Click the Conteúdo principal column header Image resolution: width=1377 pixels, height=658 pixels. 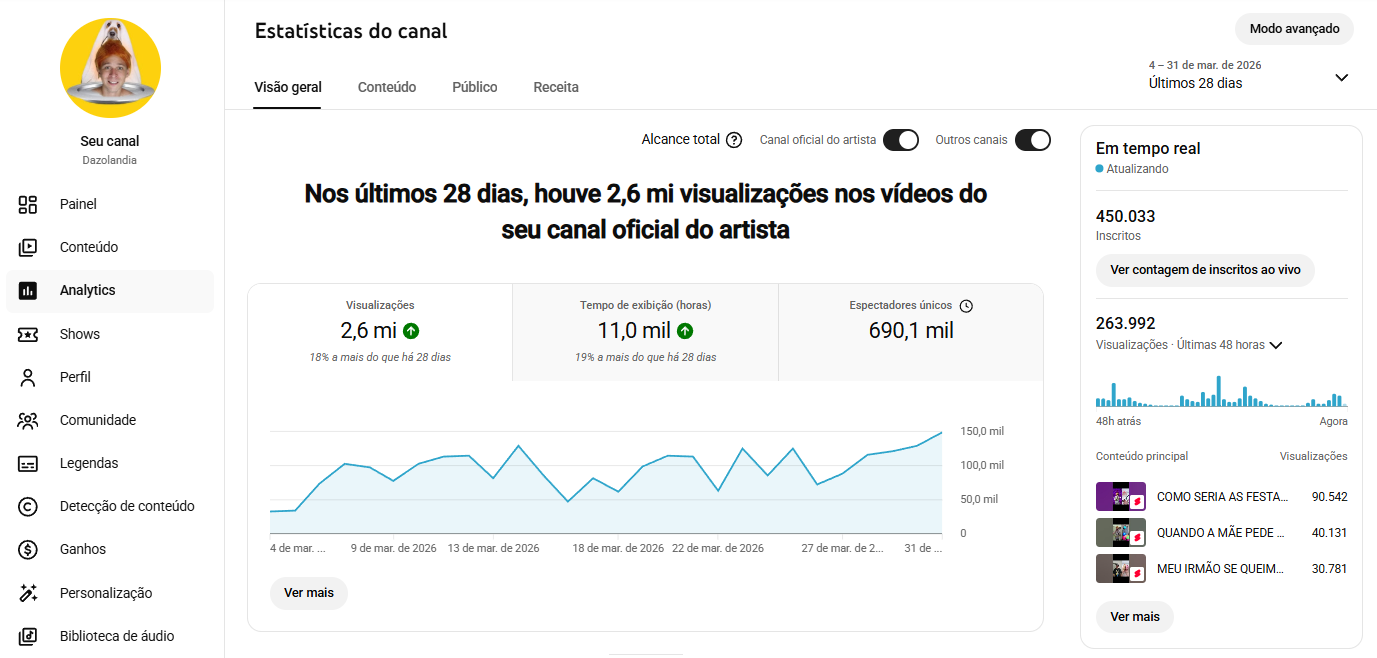[x=1142, y=456]
